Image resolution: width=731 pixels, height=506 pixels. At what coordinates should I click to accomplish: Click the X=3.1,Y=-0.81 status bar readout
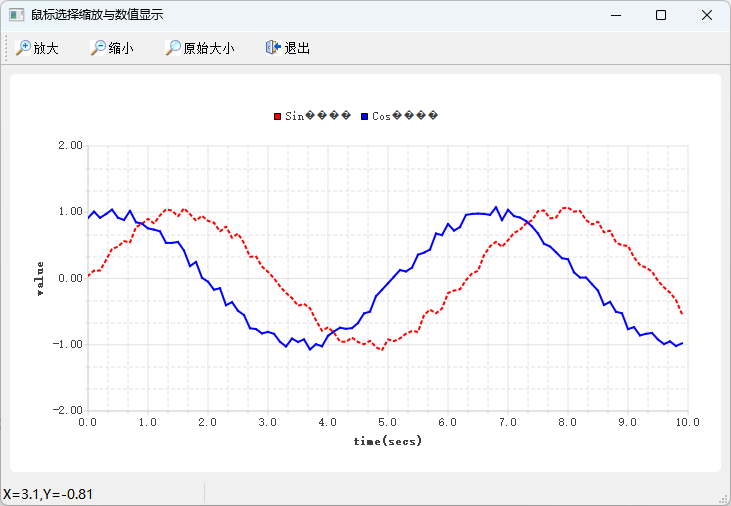click(48, 494)
